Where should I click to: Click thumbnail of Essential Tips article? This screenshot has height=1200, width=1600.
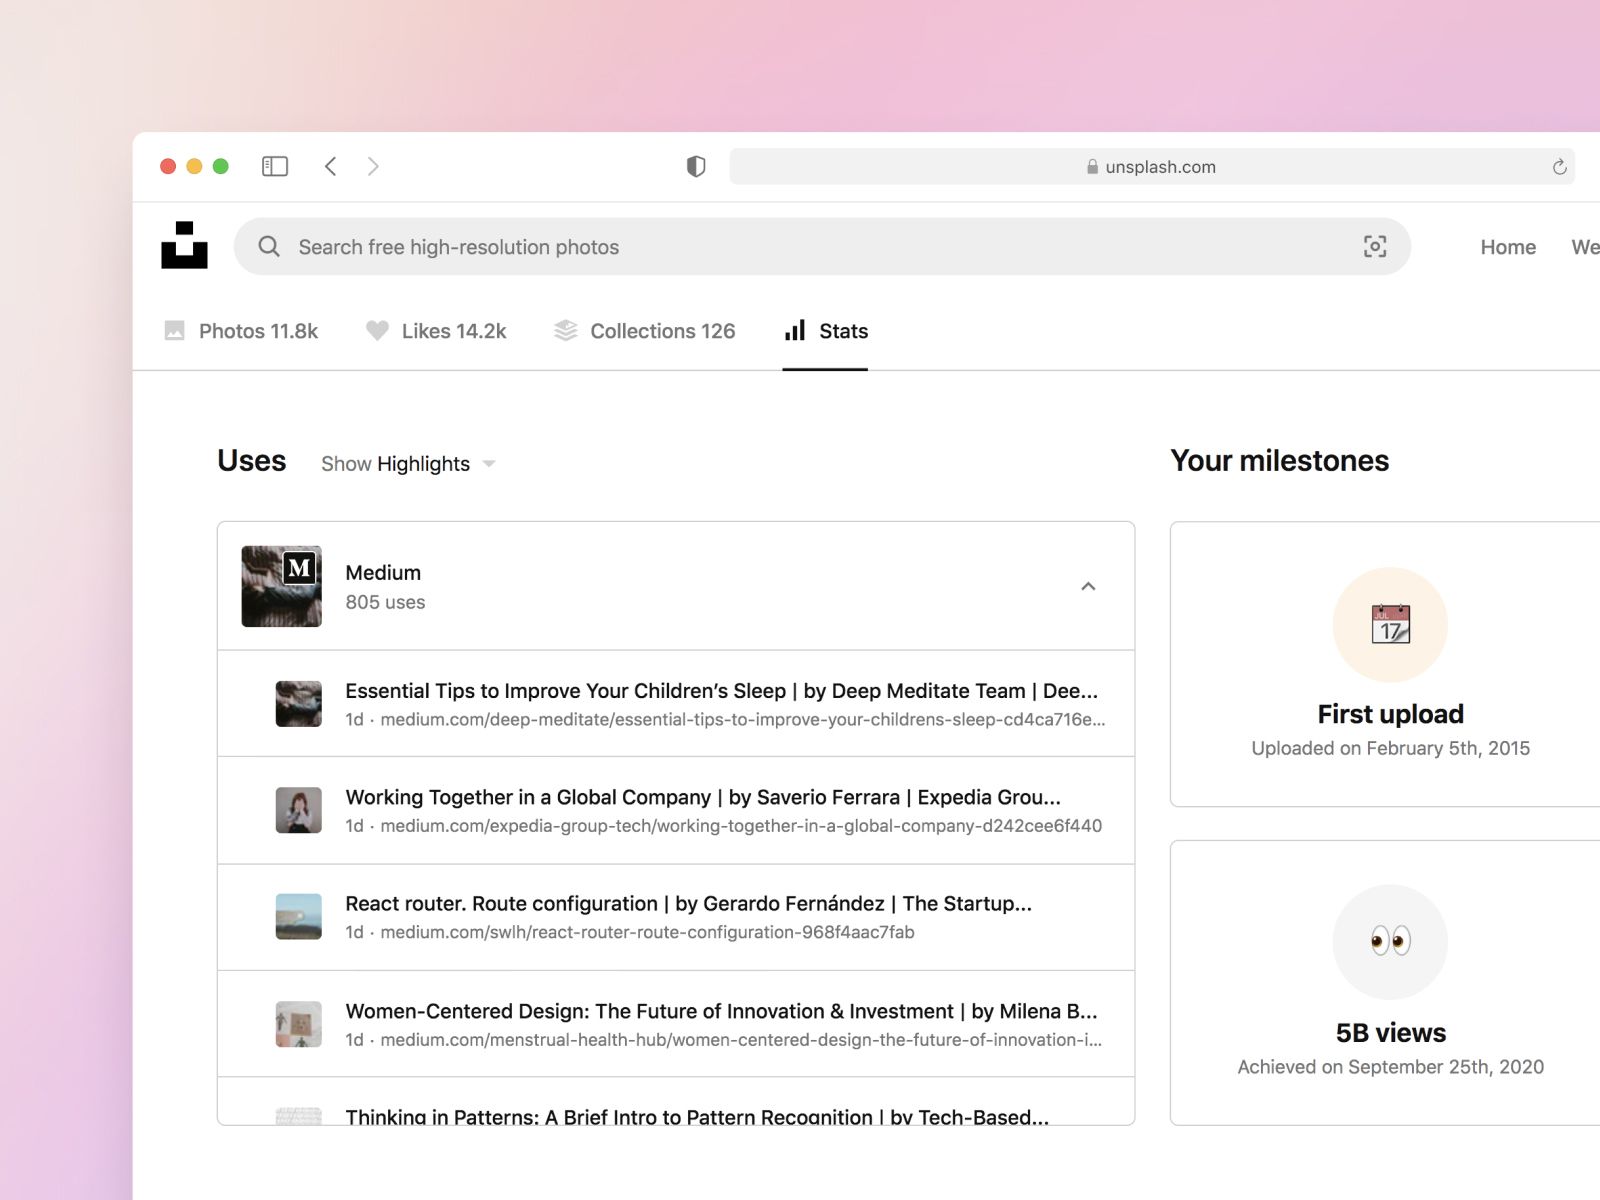click(298, 704)
